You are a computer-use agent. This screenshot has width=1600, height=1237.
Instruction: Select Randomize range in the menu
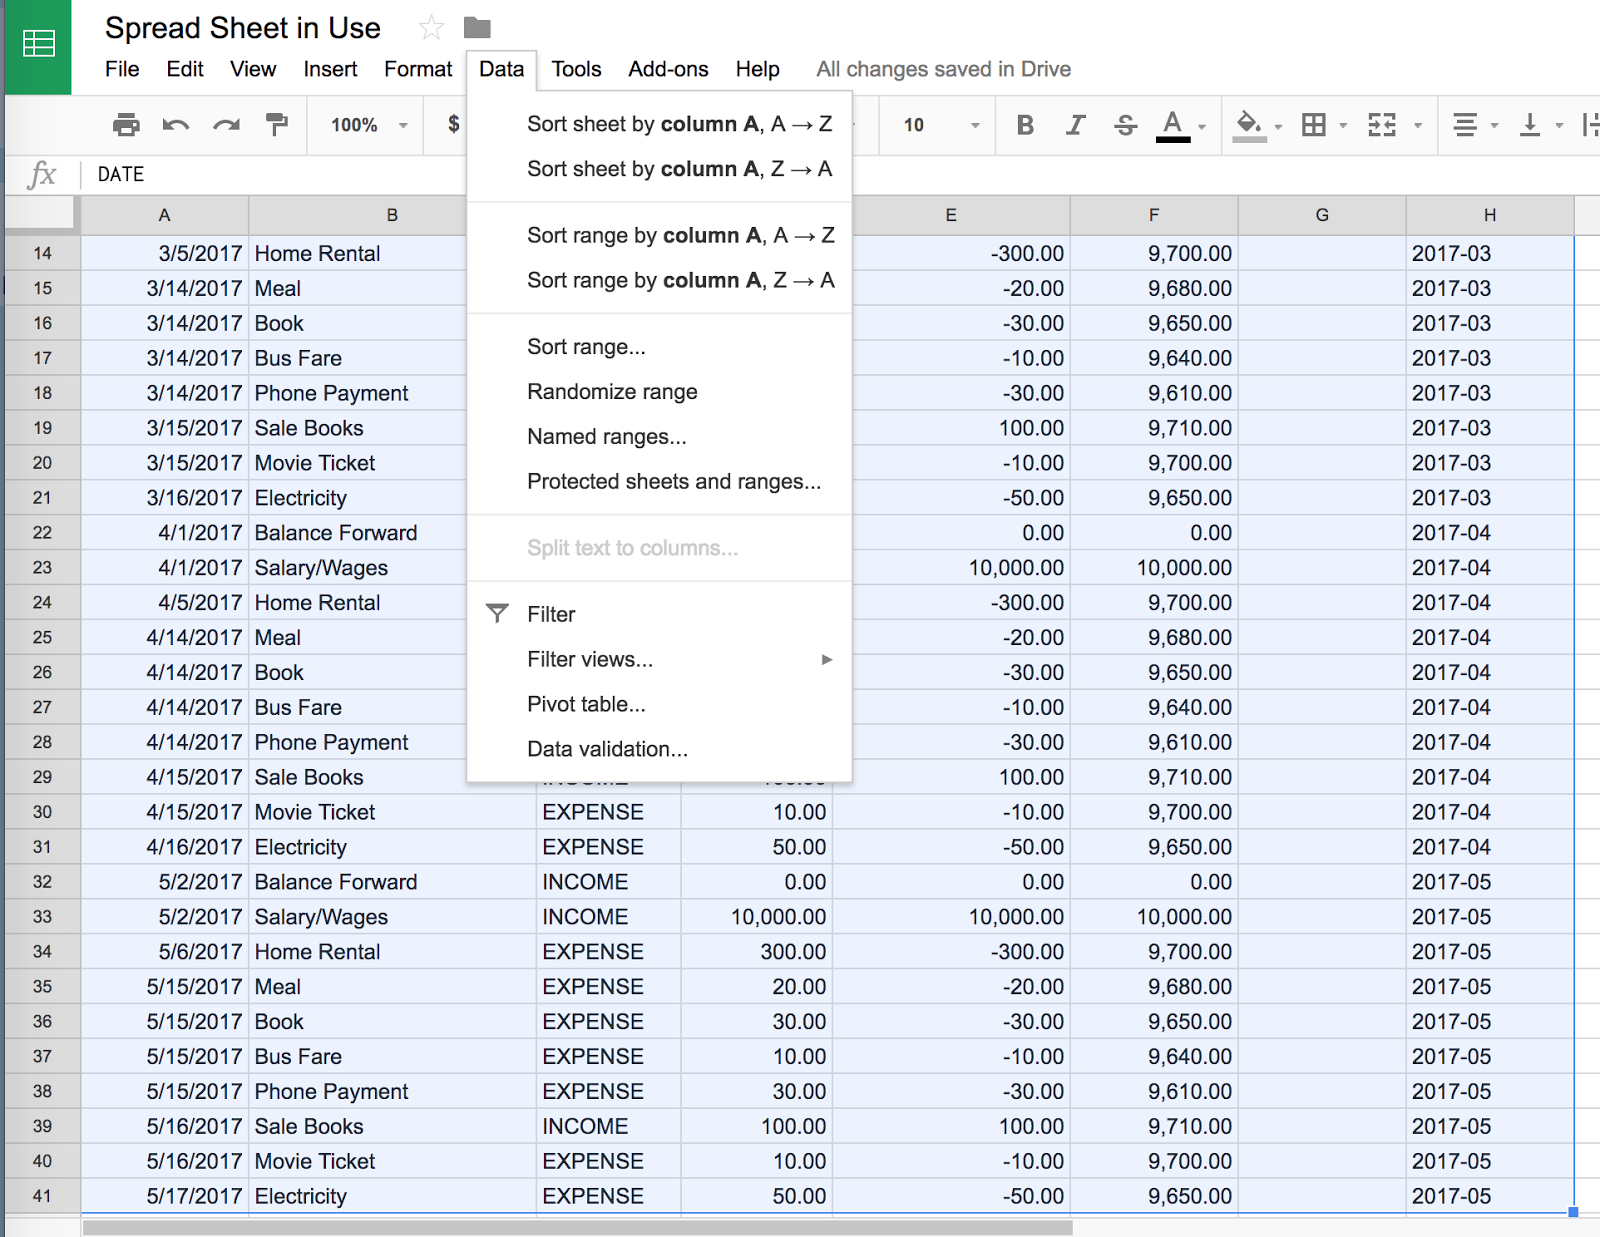point(612,391)
